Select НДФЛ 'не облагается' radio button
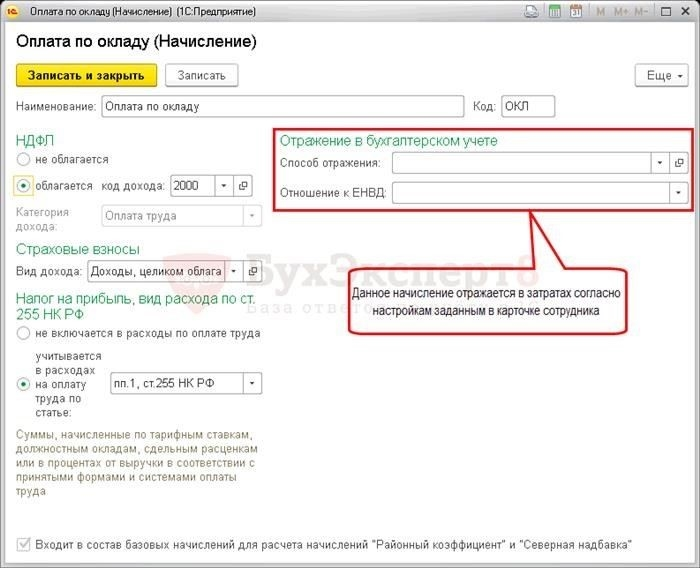 coord(23,159)
